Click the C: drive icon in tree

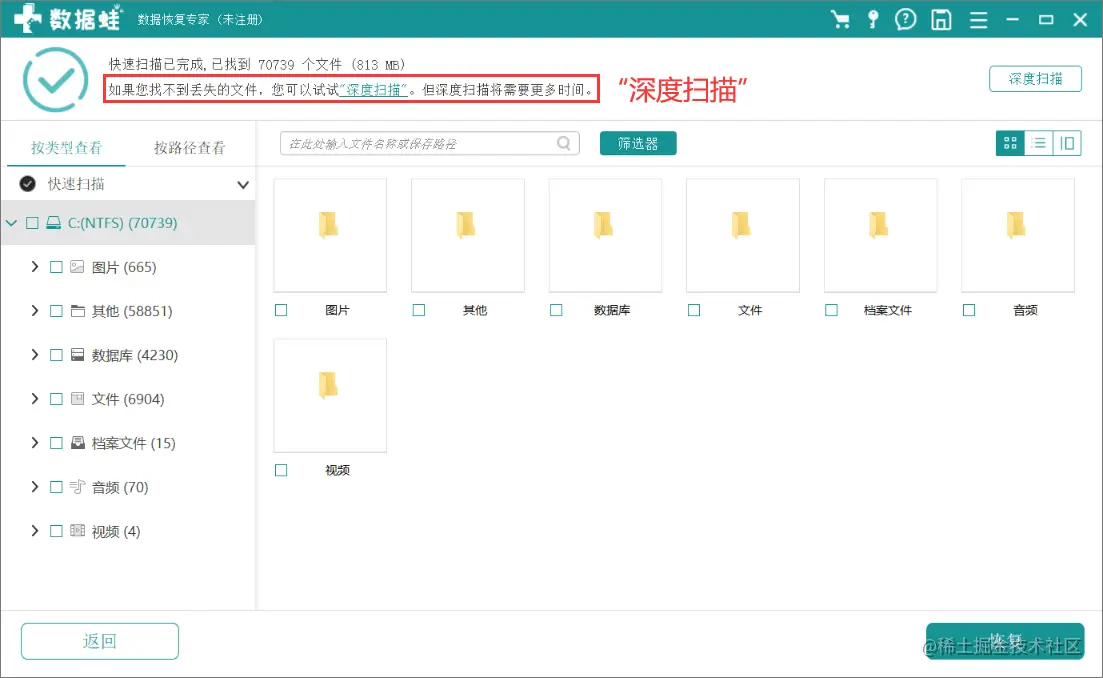pyautogui.click(x=53, y=223)
